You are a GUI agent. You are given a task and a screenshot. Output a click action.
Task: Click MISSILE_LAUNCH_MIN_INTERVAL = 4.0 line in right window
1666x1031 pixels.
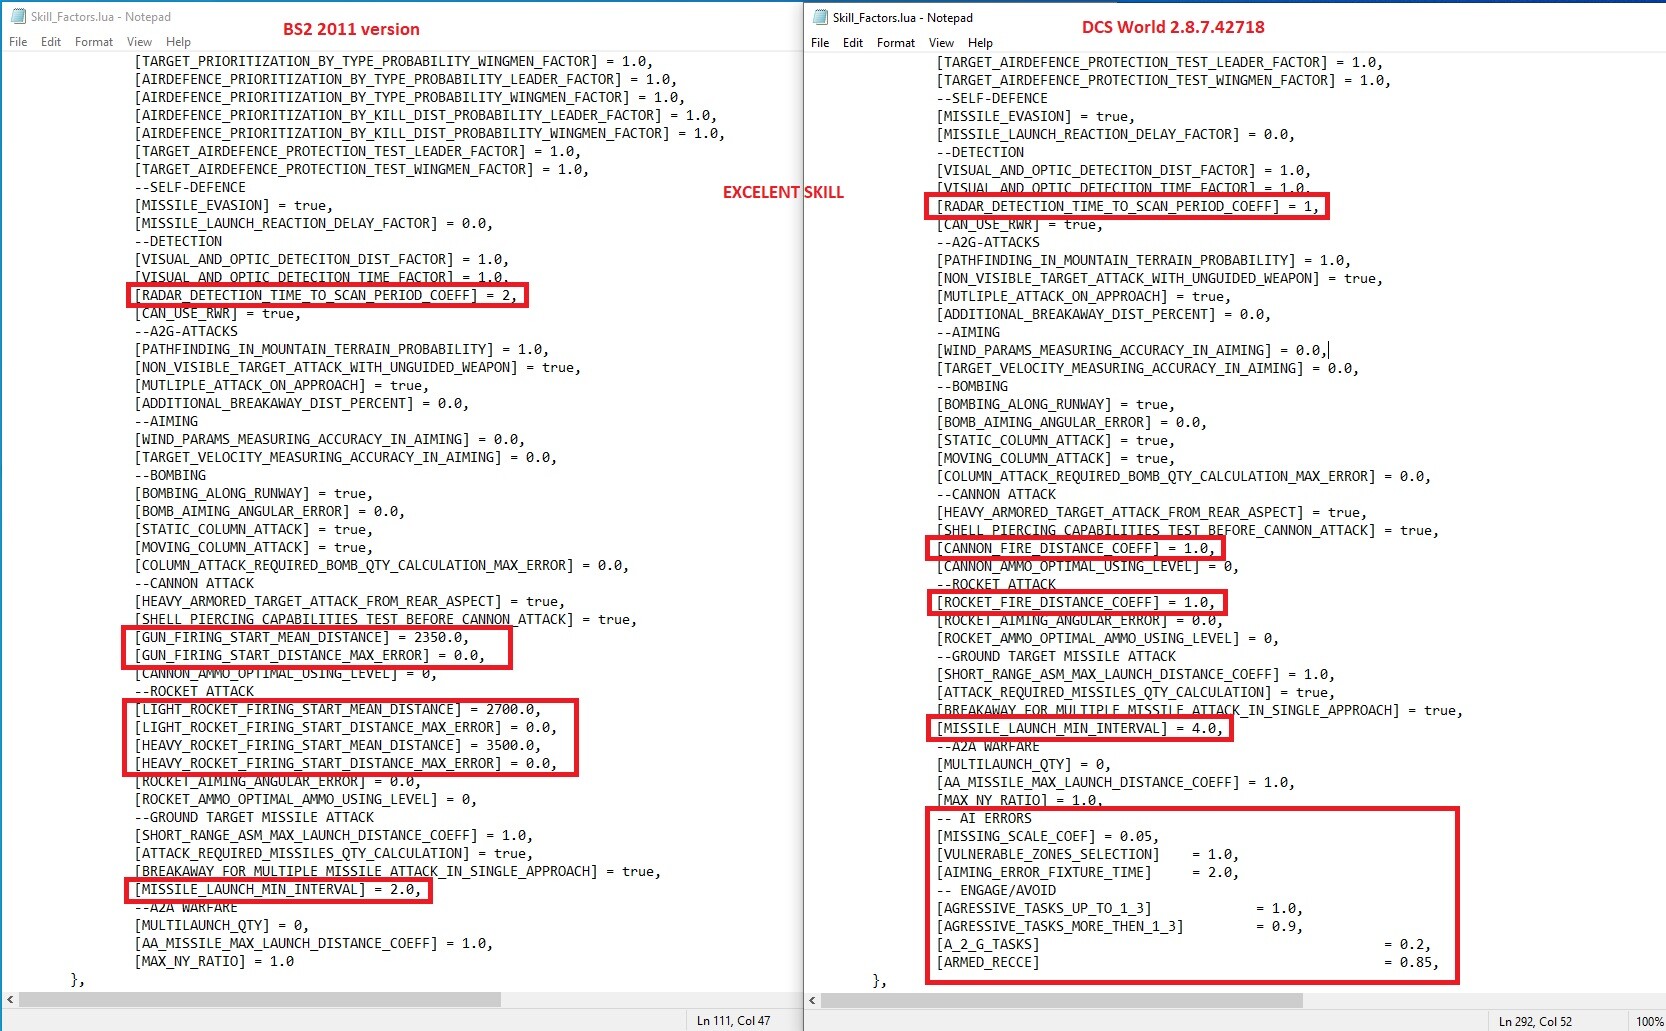[1080, 728]
